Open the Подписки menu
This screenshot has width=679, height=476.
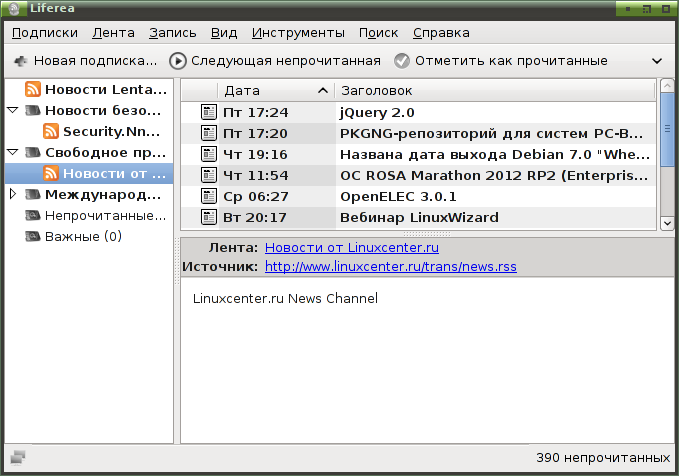point(45,33)
